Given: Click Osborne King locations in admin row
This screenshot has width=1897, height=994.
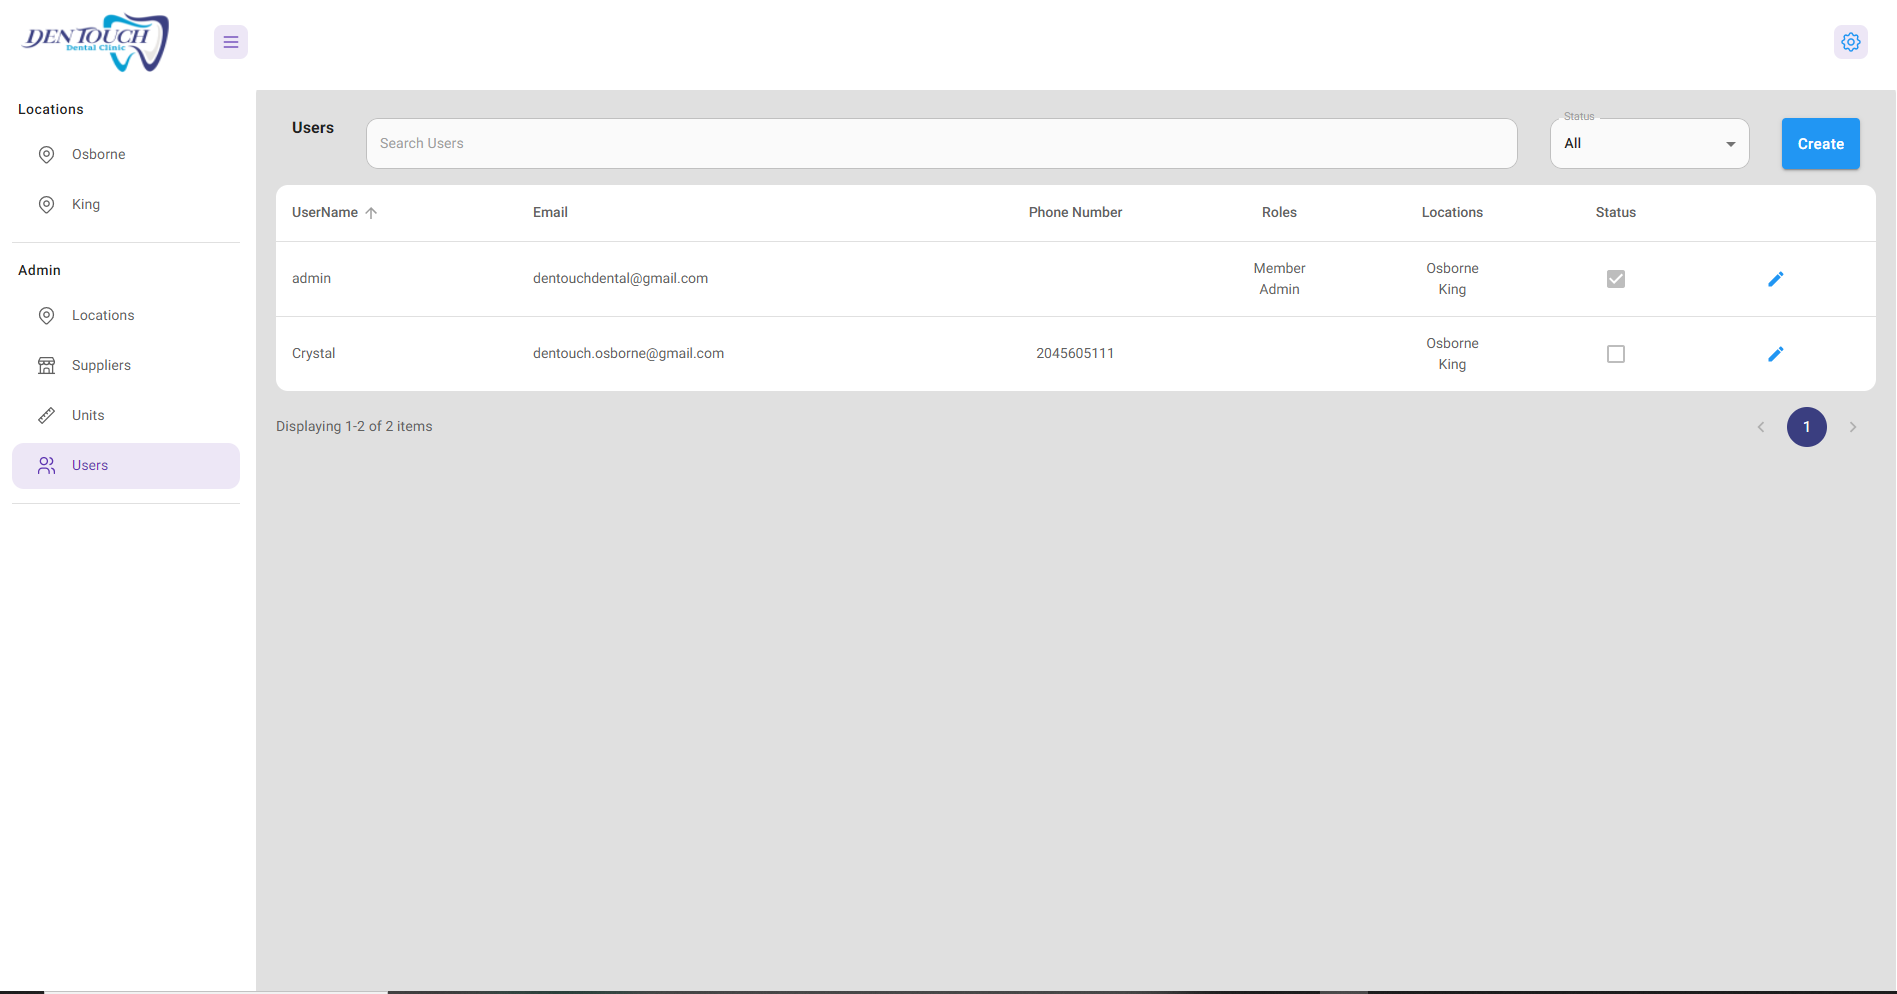Looking at the screenshot, I should (1452, 279).
